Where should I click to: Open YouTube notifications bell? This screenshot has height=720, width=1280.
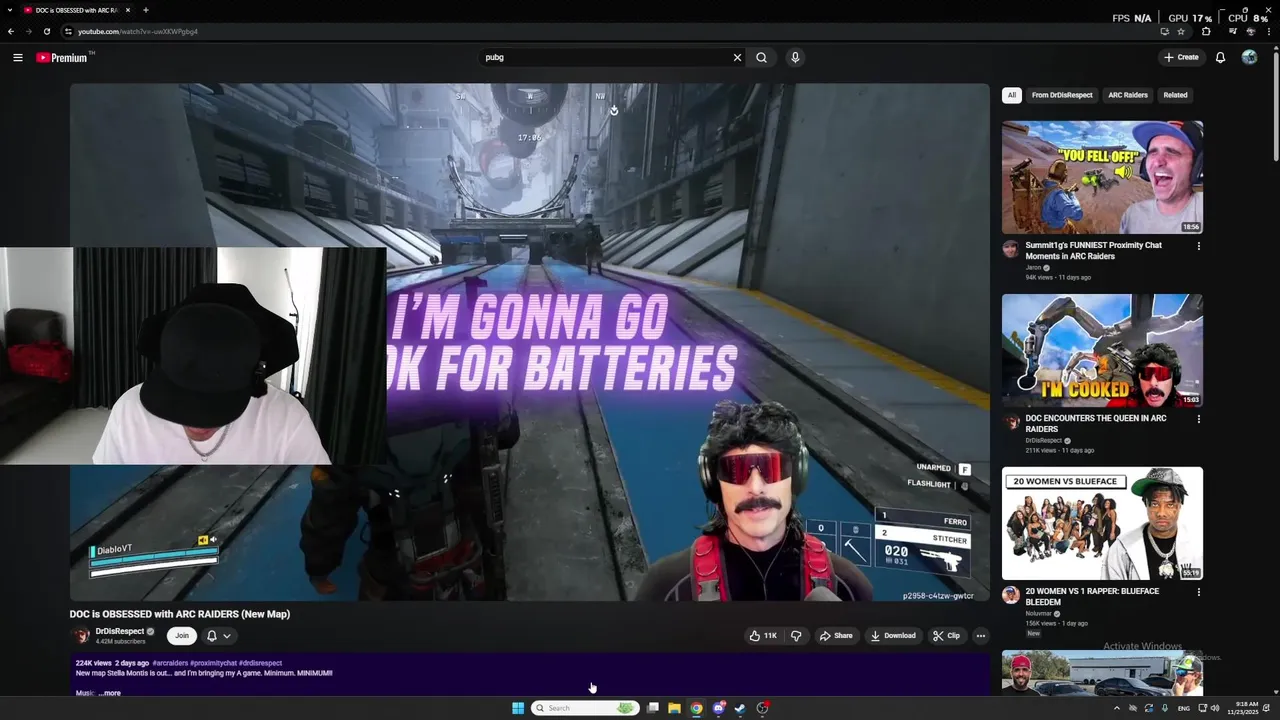tap(1220, 57)
